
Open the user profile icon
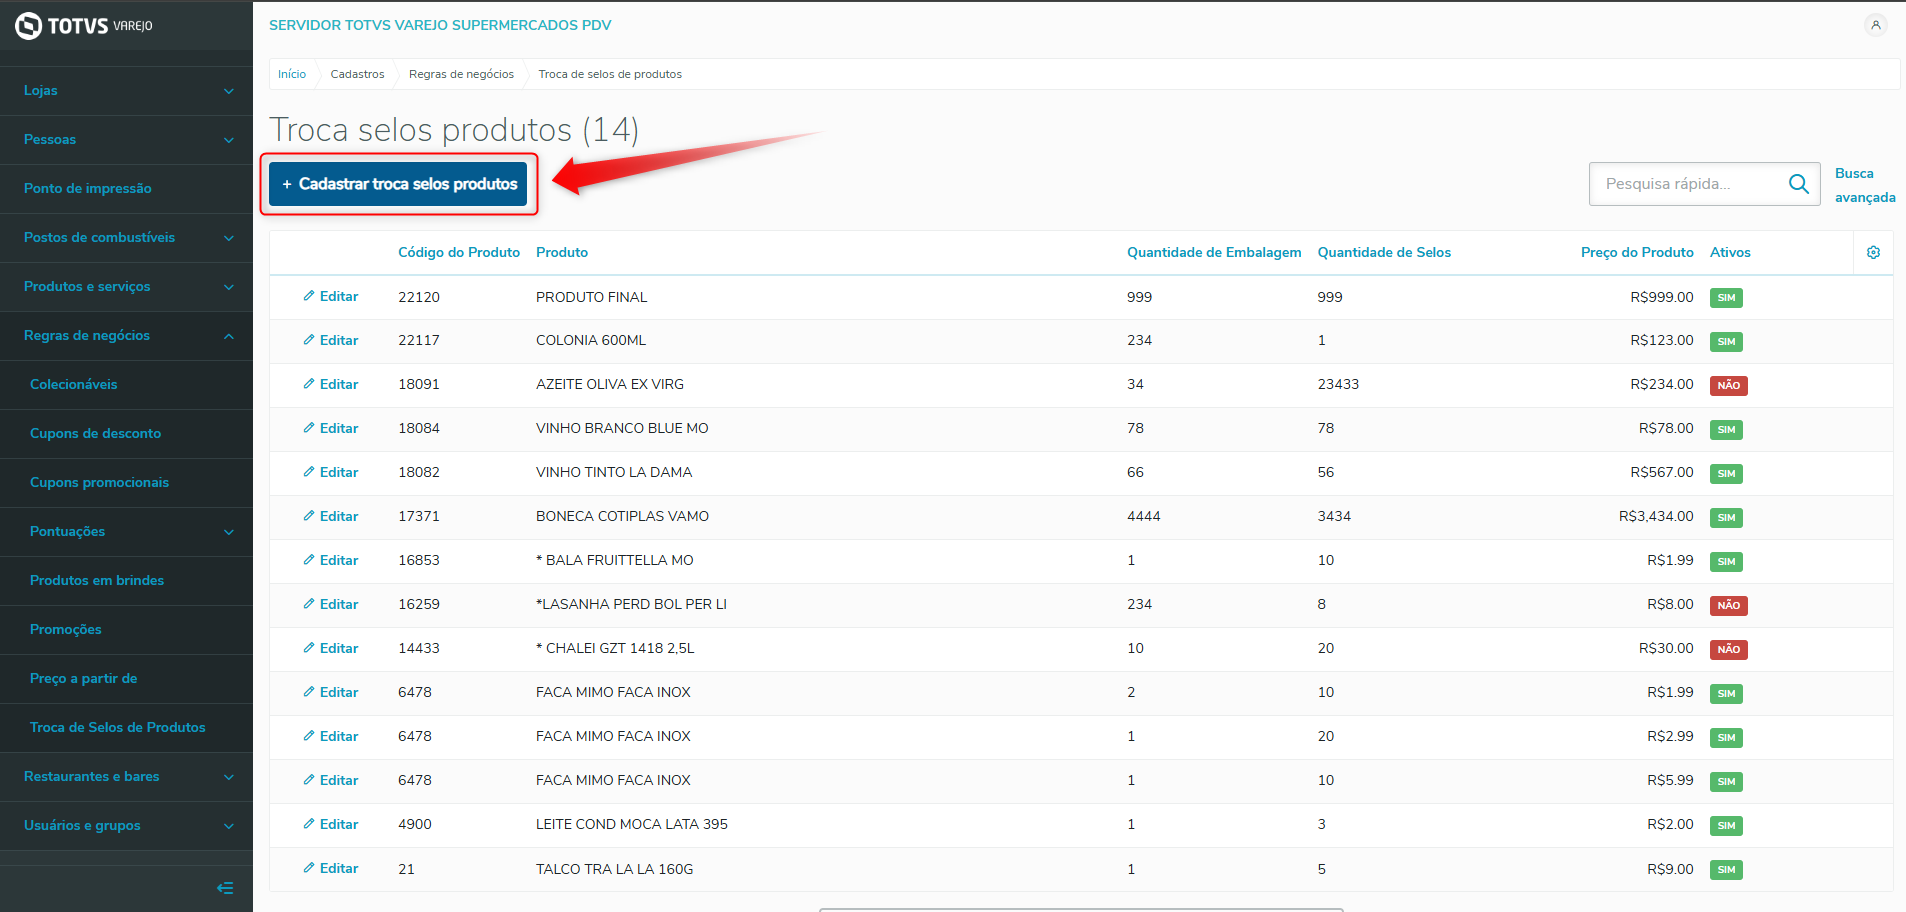1876,25
